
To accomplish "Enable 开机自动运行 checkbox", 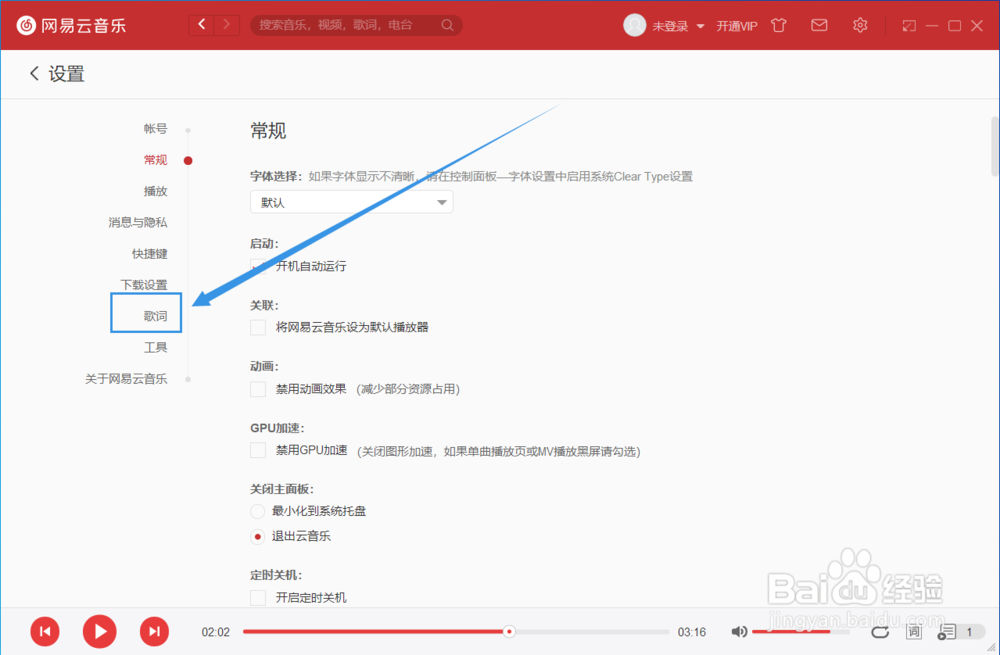I will click(258, 266).
